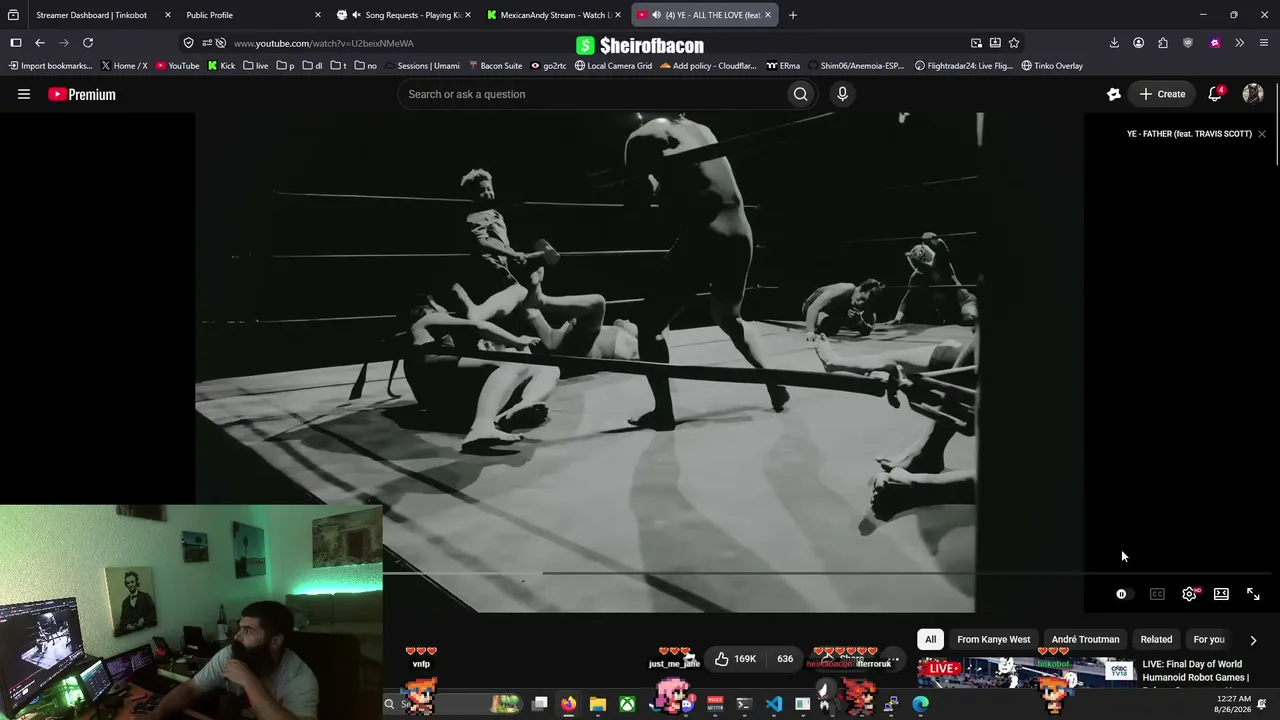Click the YouTube search magnifier button
Viewport: 1280px width, 720px height.
(x=800, y=94)
